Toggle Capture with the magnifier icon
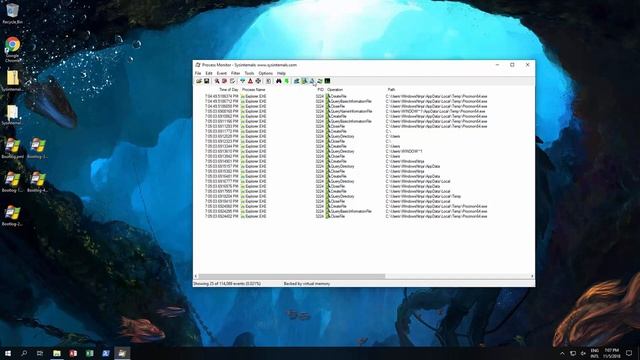The width and height of the screenshot is (640, 360). pyautogui.click(x=217, y=81)
